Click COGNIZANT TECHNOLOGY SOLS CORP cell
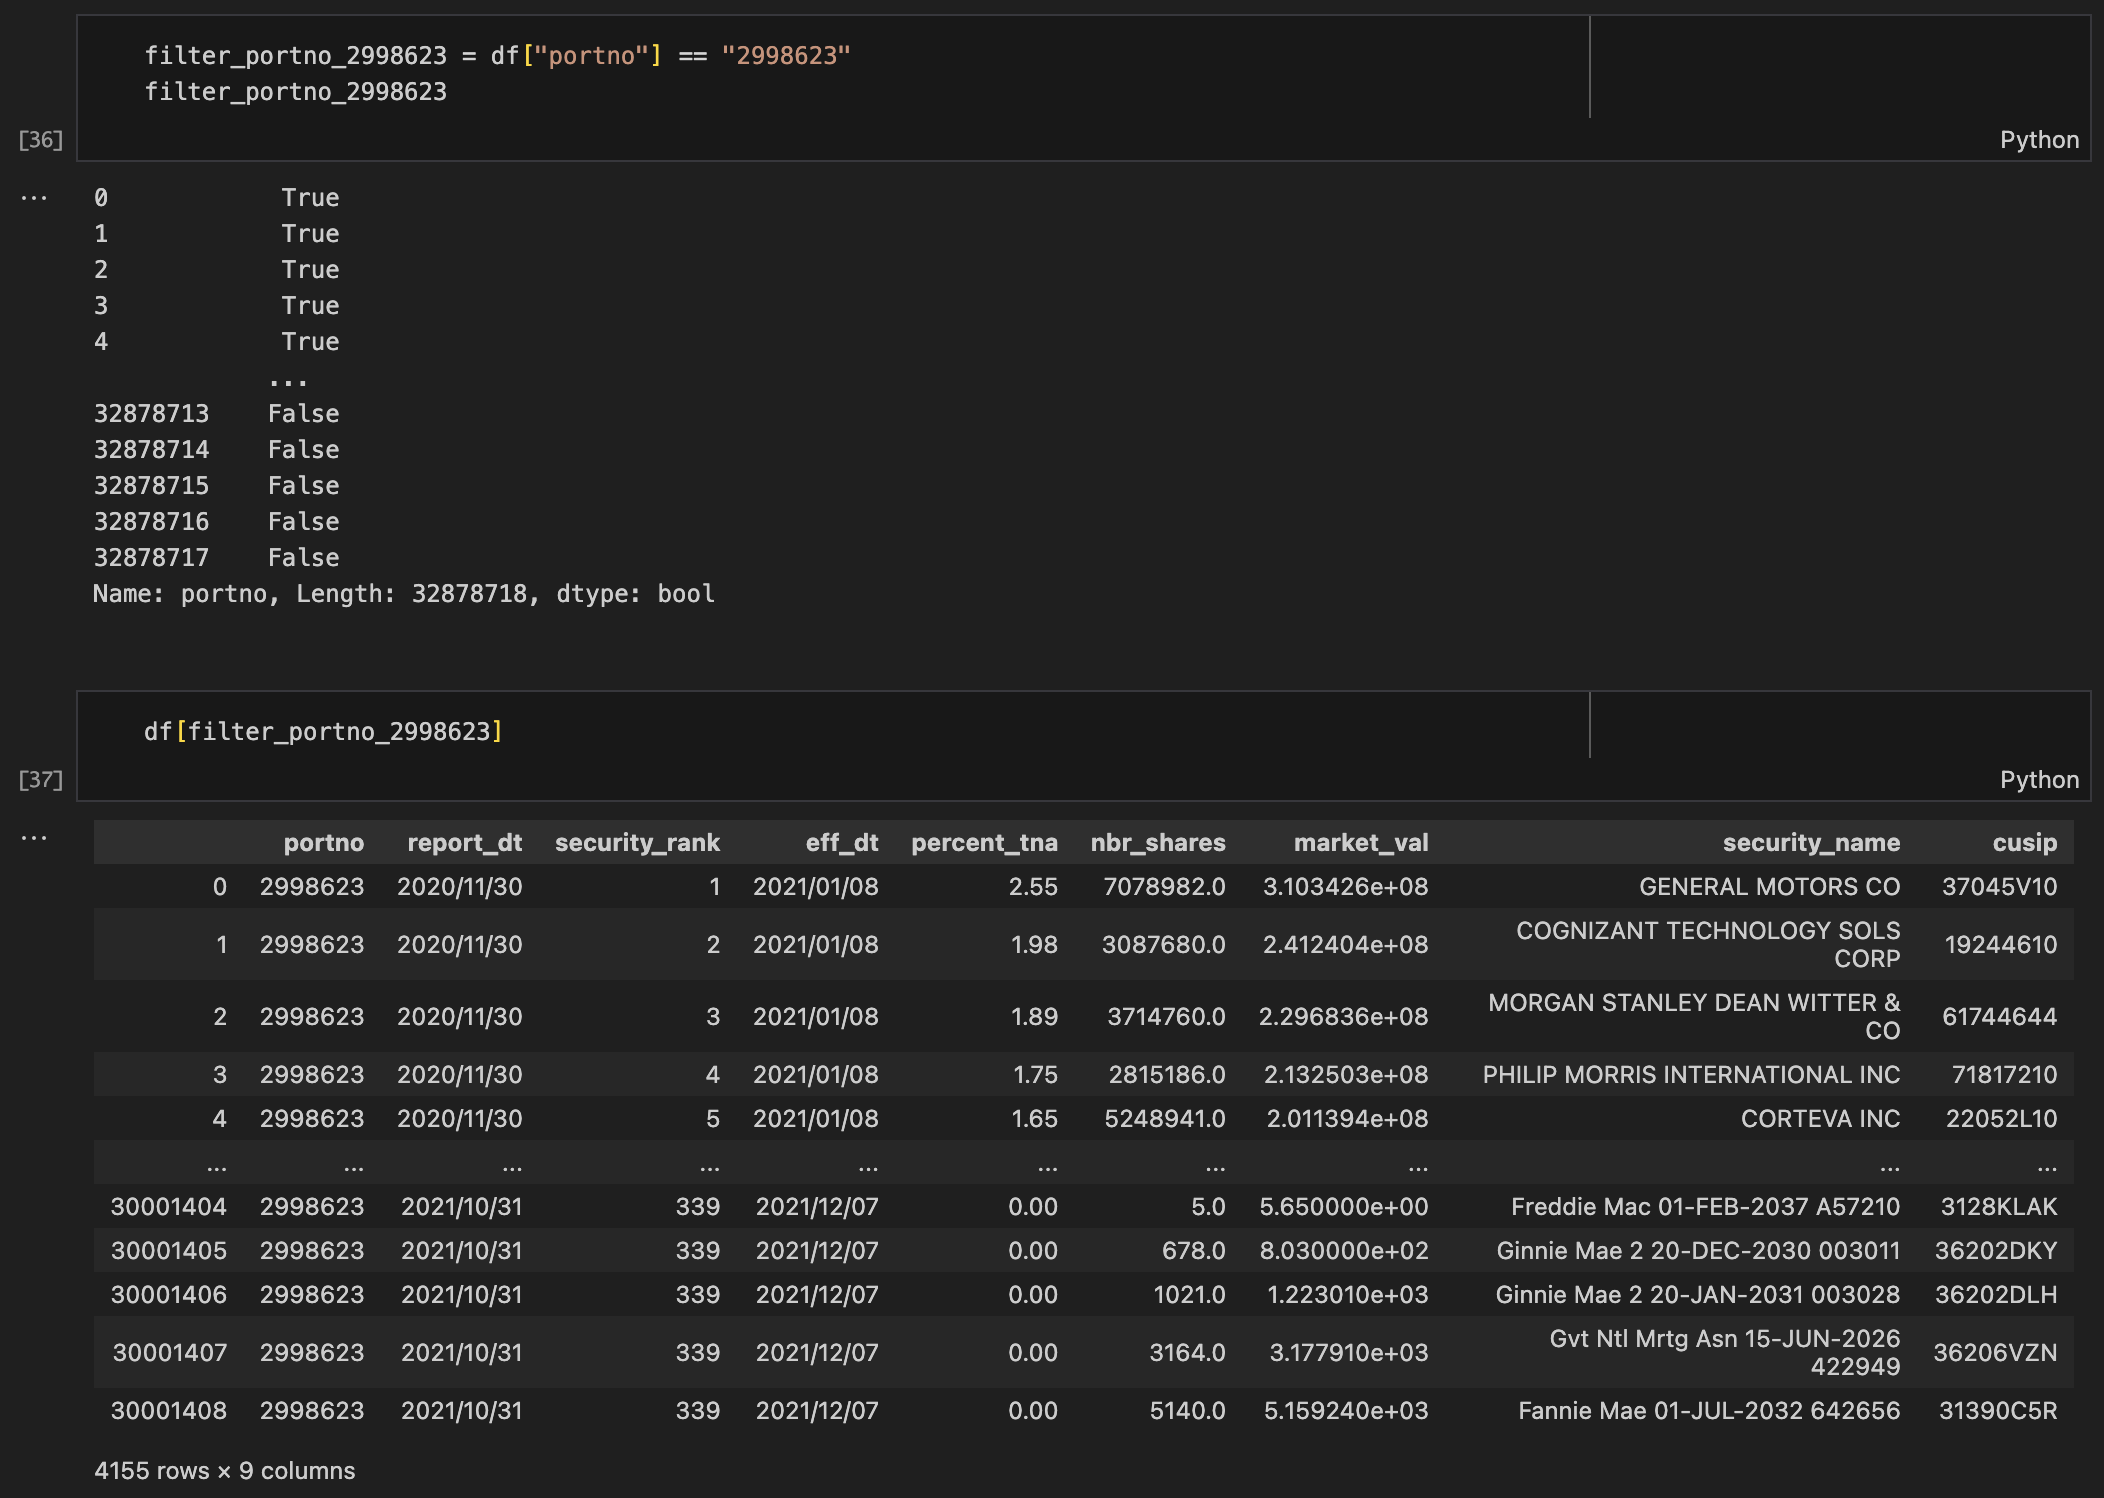The height and width of the screenshot is (1498, 2104). [1708, 944]
